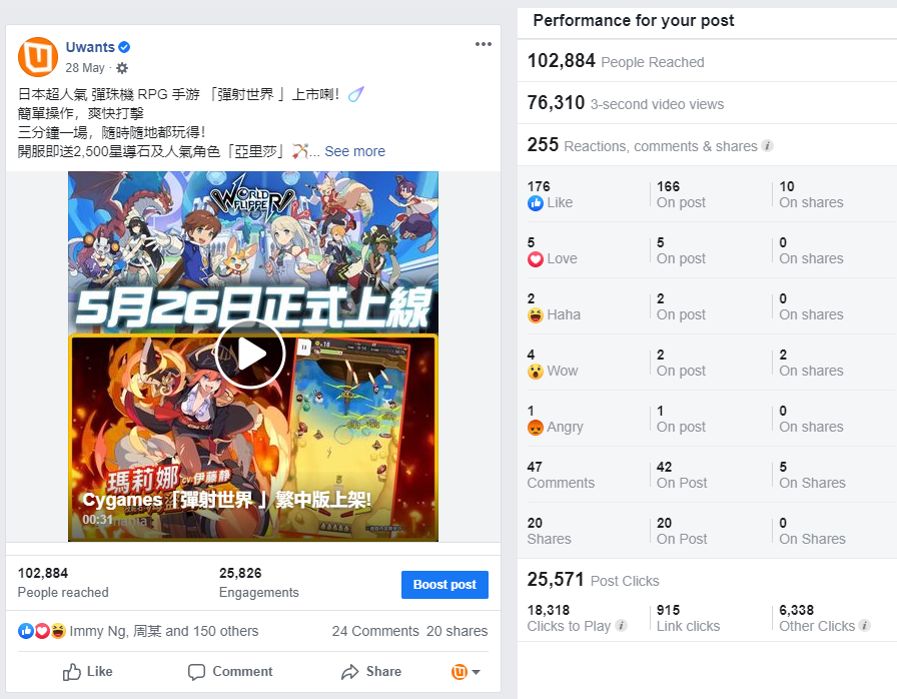Open the three-dot post options menu
The width and height of the screenshot is (897, 699).
click(483, 44)
